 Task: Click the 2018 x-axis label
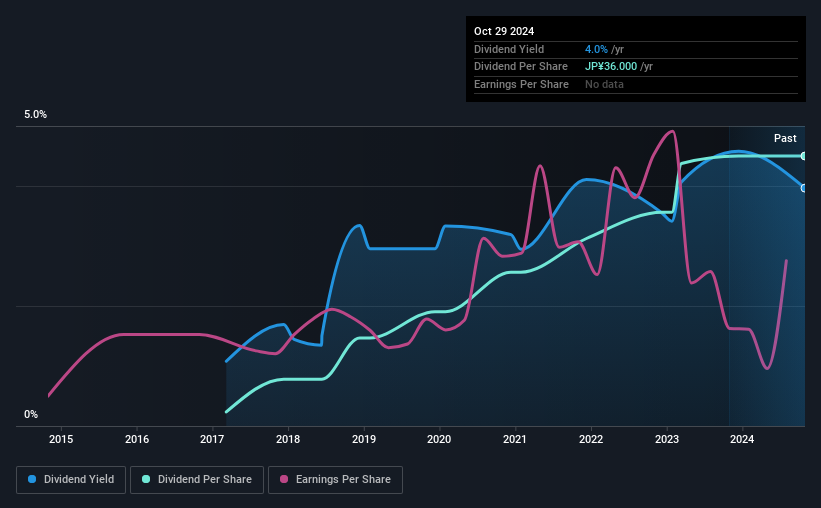(x=288, y=439)
